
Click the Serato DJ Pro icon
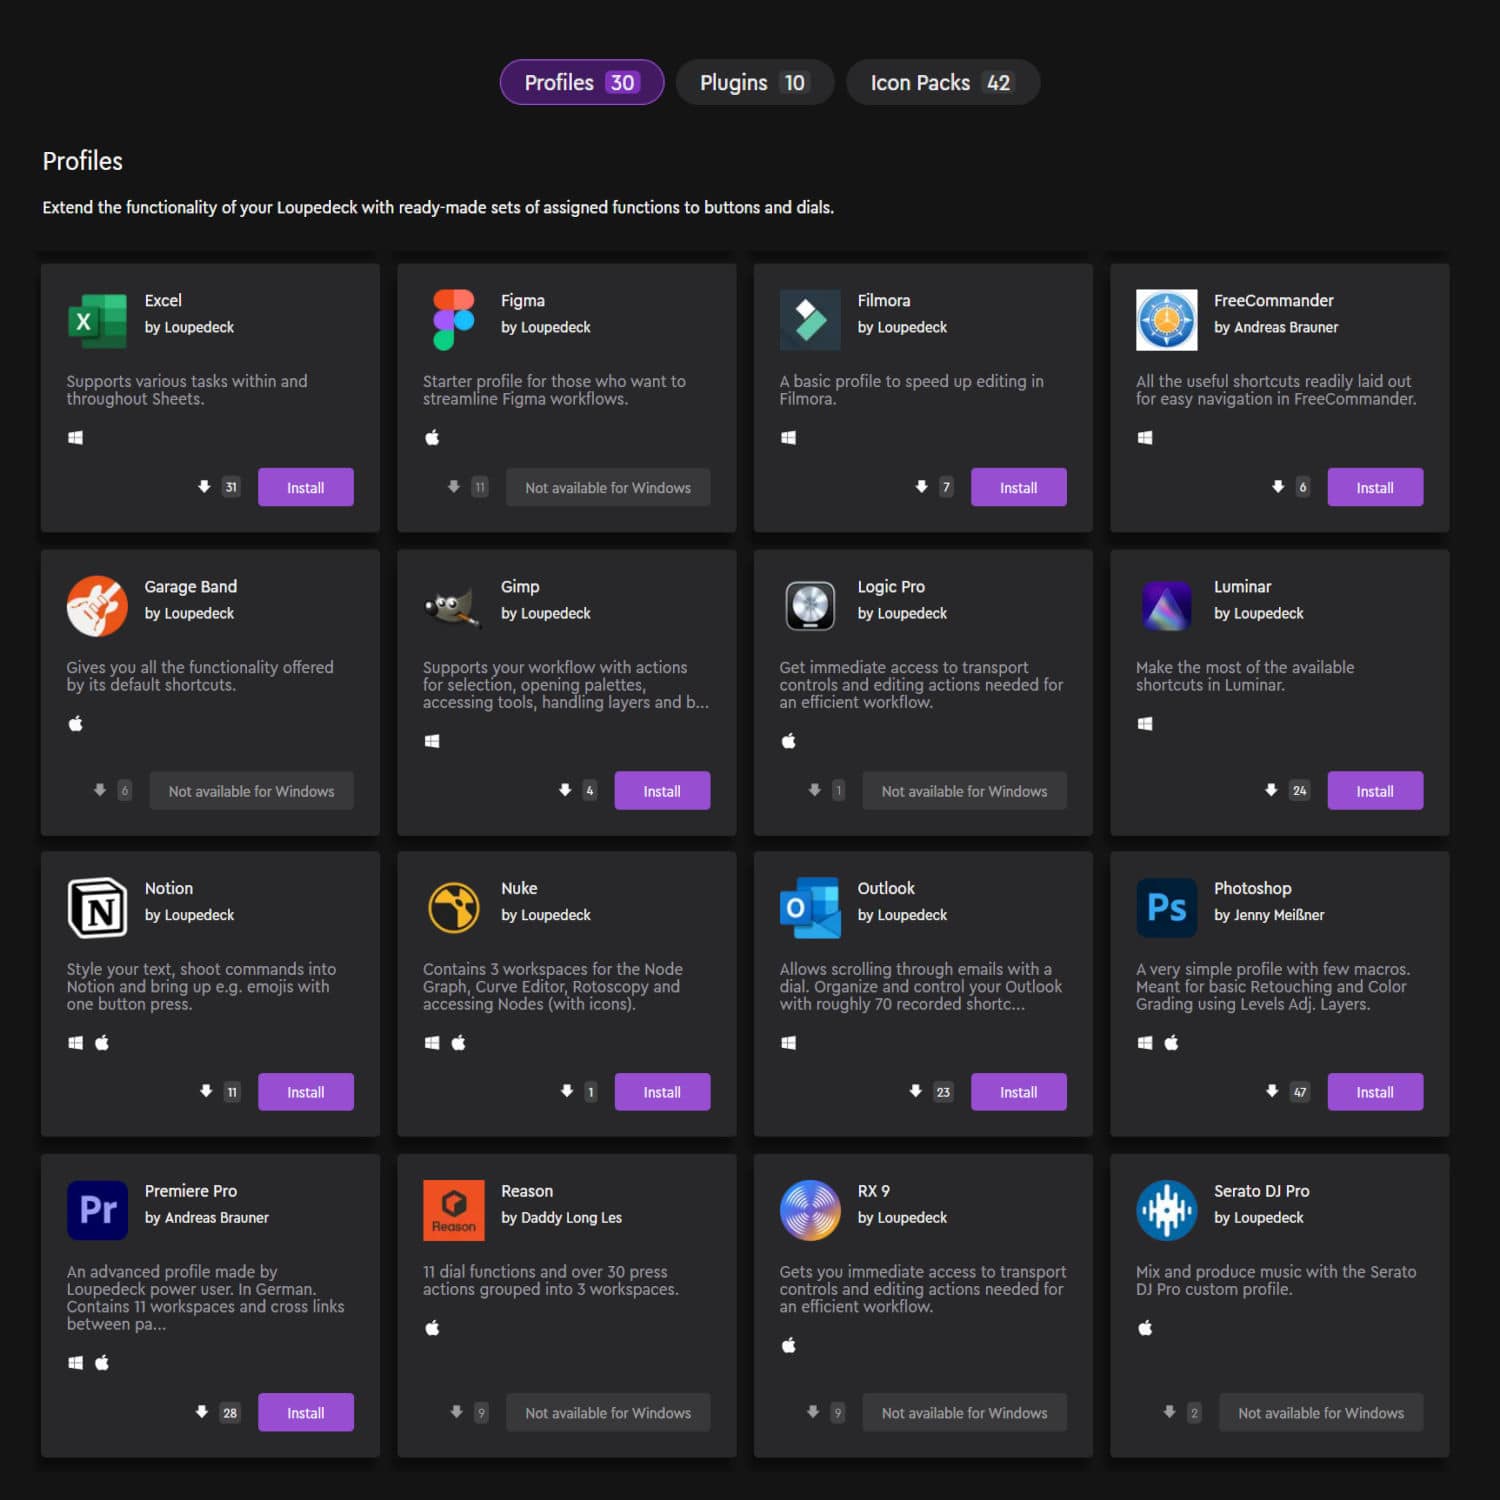click(1166, 1210)
